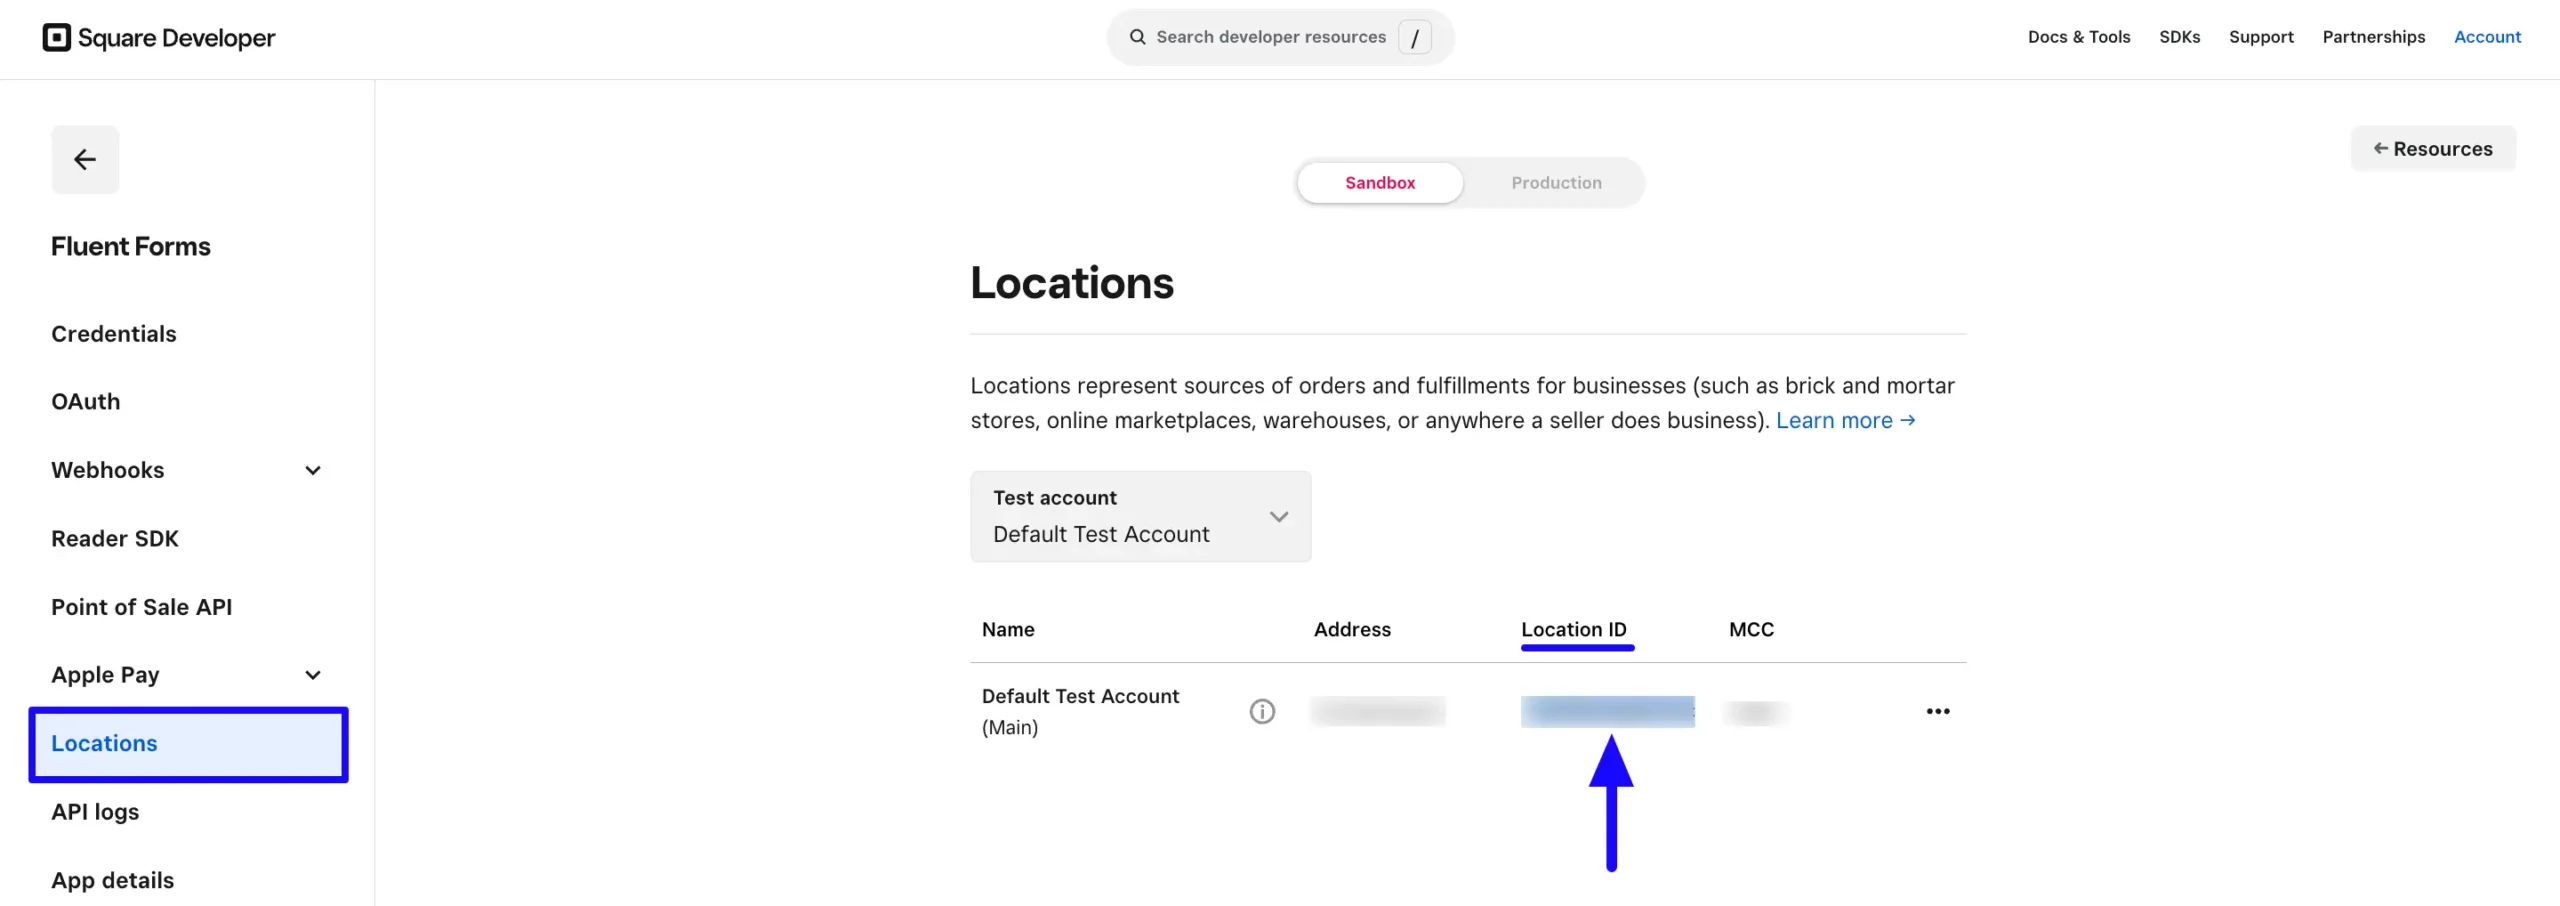Viewport: 2560px width, 906px height.
Task: Click the back arrow button in sidebar
Action: coord(85,159)
